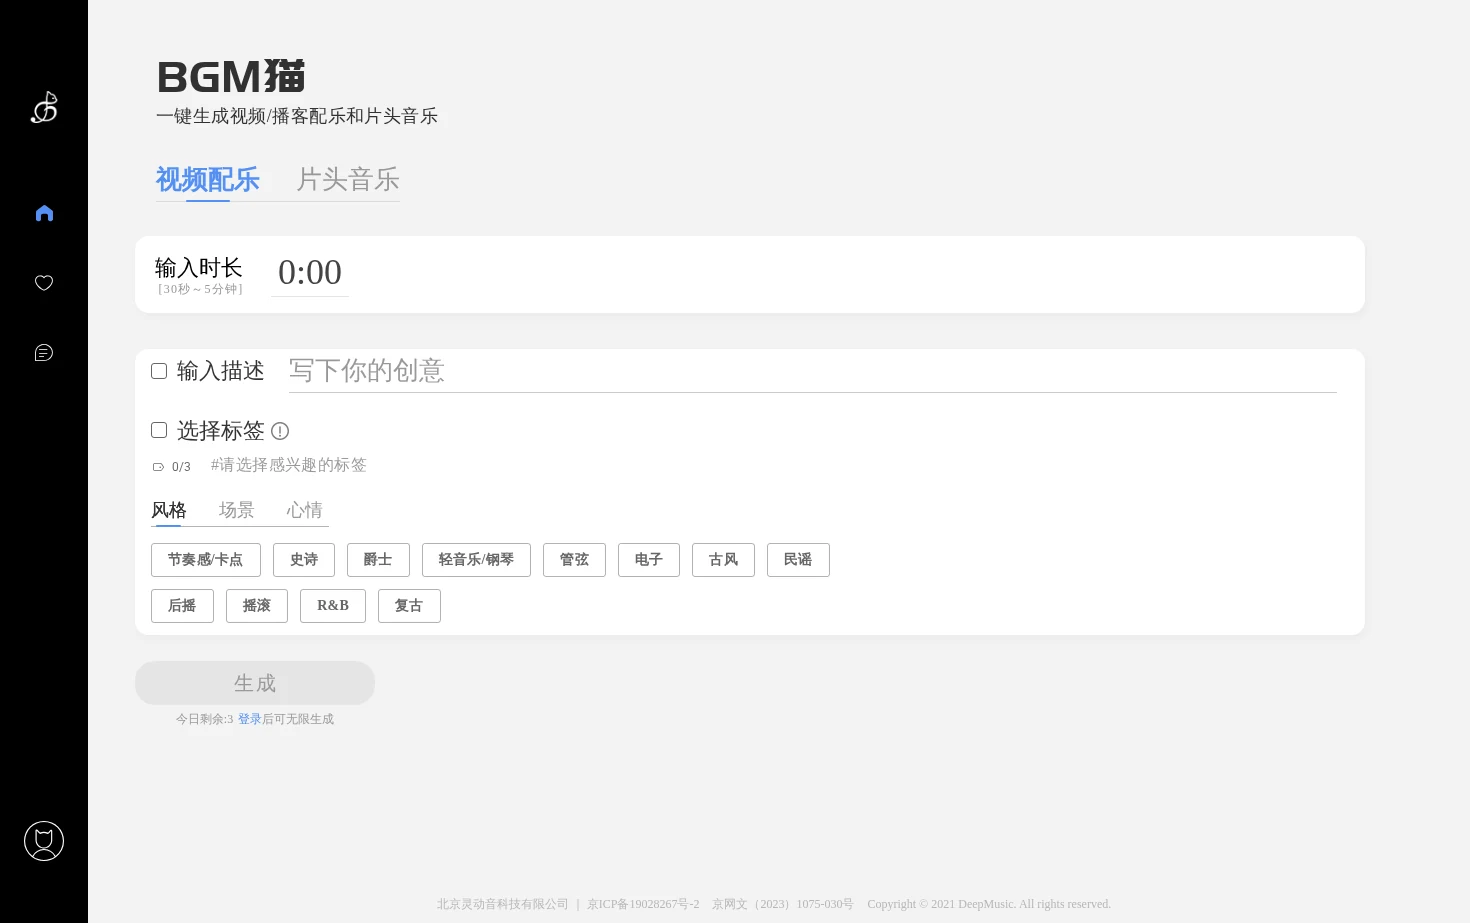1470x923 pixels.
Task: Select the 复古 style tag
Action: coord(409,606)
